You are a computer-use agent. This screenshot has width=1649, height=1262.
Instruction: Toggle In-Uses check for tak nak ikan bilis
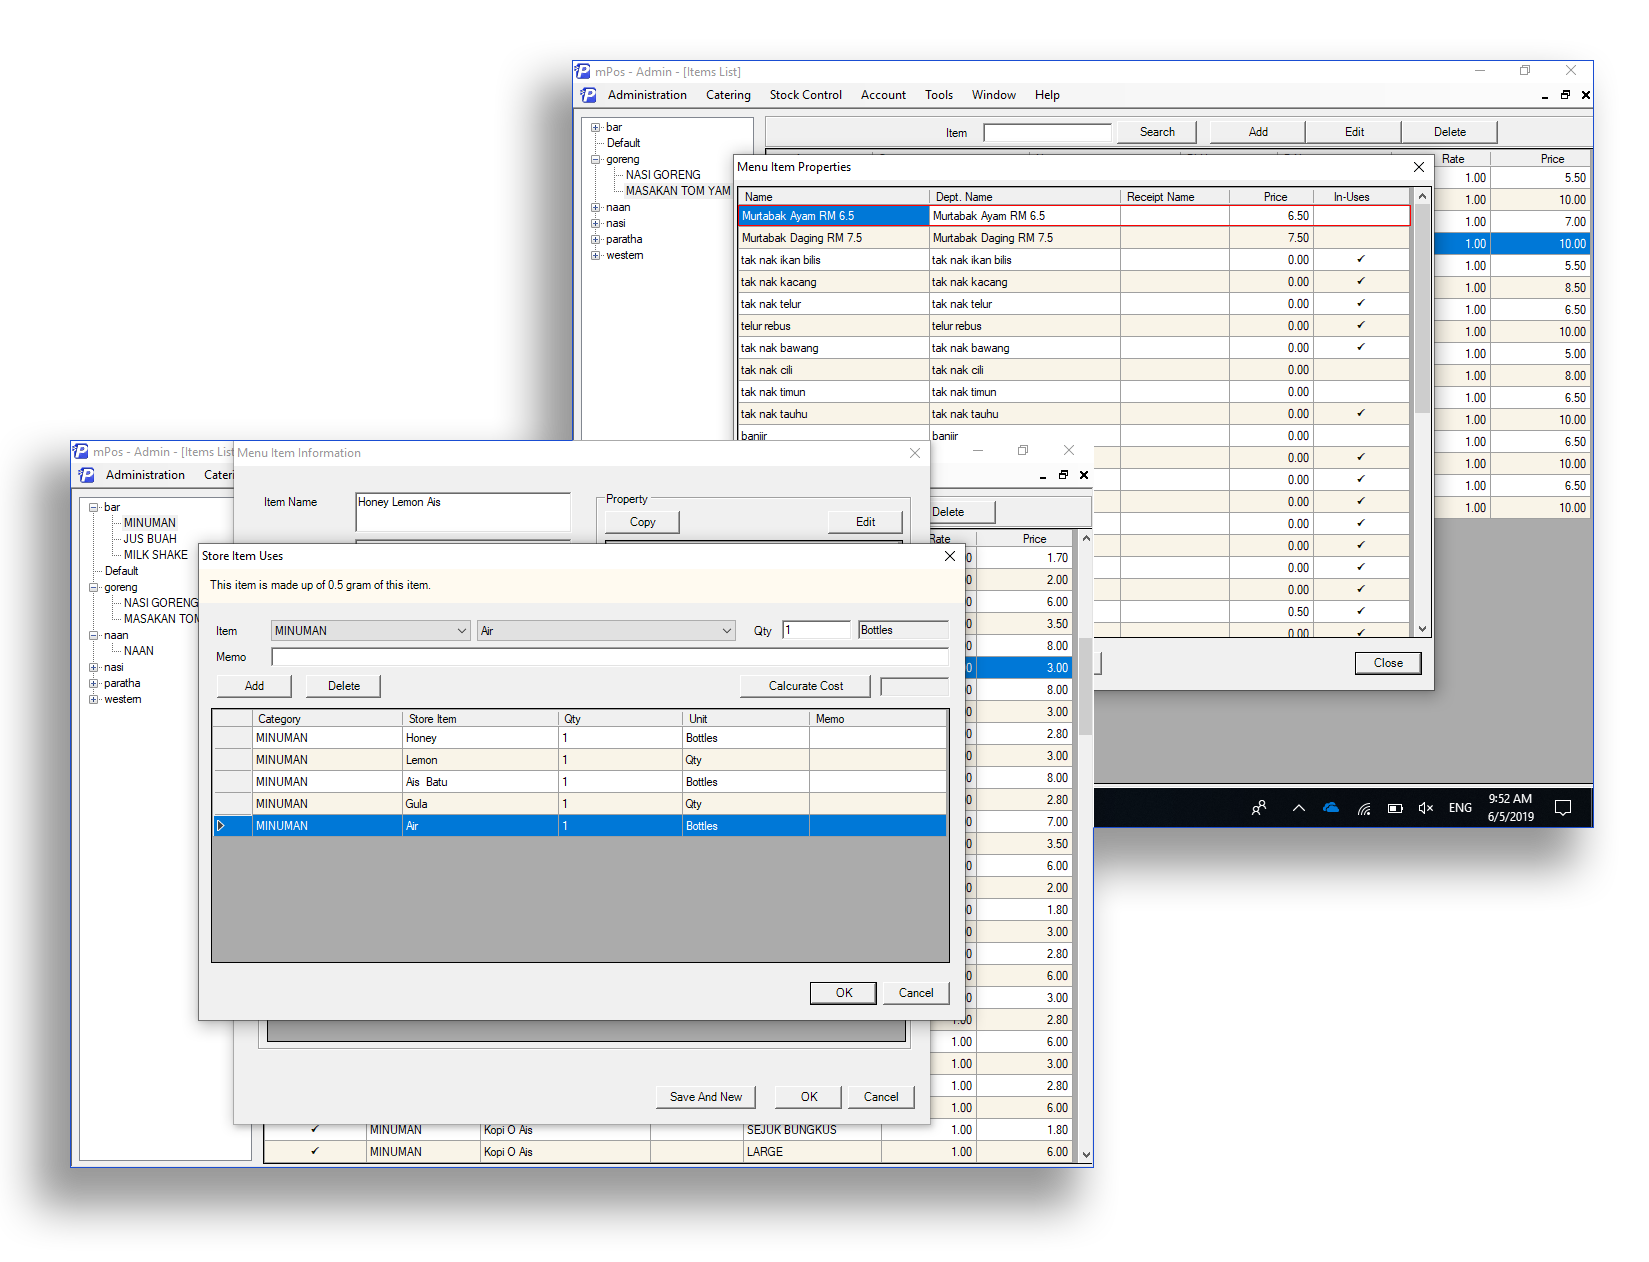coord(1360,260)
